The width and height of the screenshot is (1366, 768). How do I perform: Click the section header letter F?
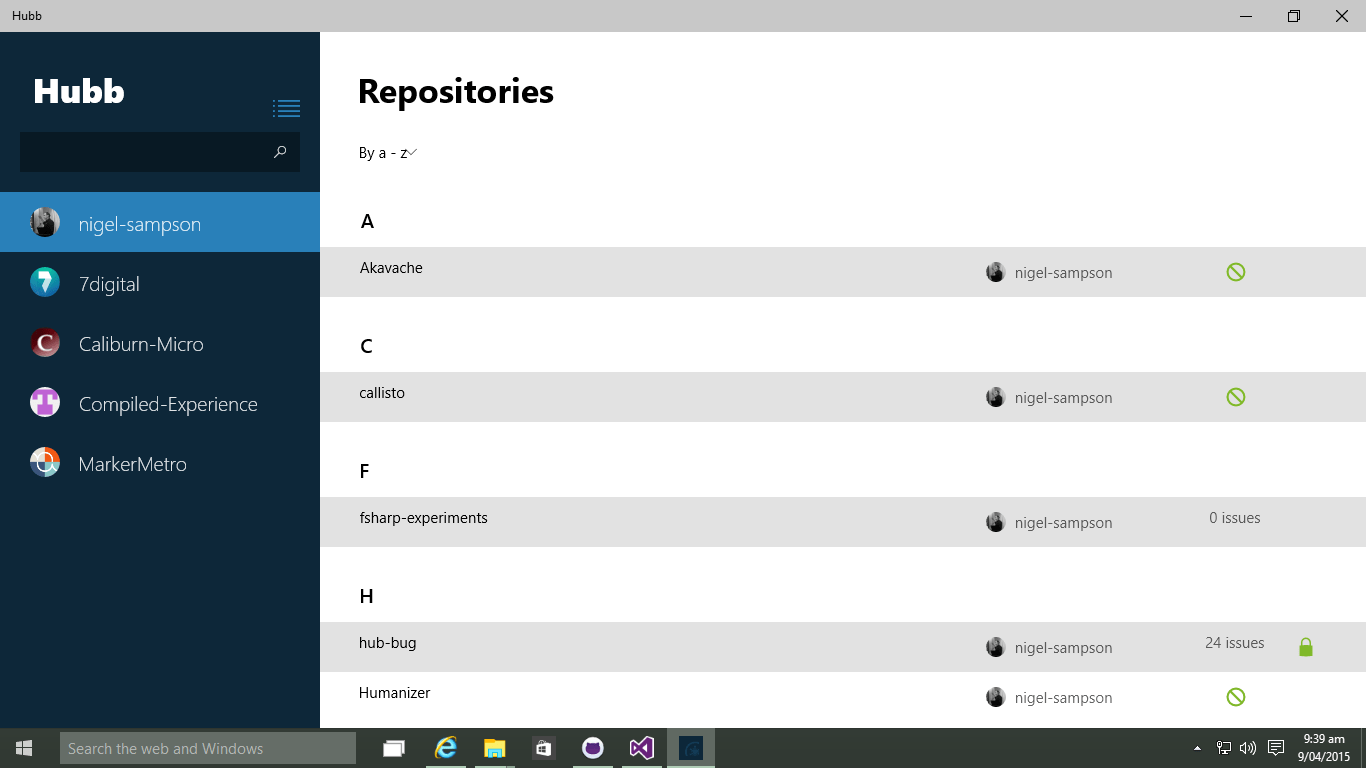tap(365, 472)
